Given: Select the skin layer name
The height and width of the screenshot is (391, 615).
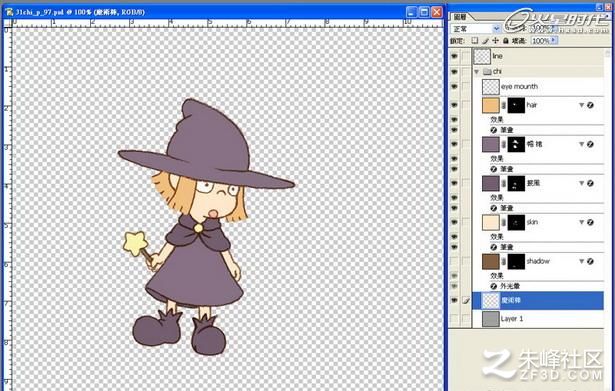Looking at the screenshot, I should tap(532, 222).
